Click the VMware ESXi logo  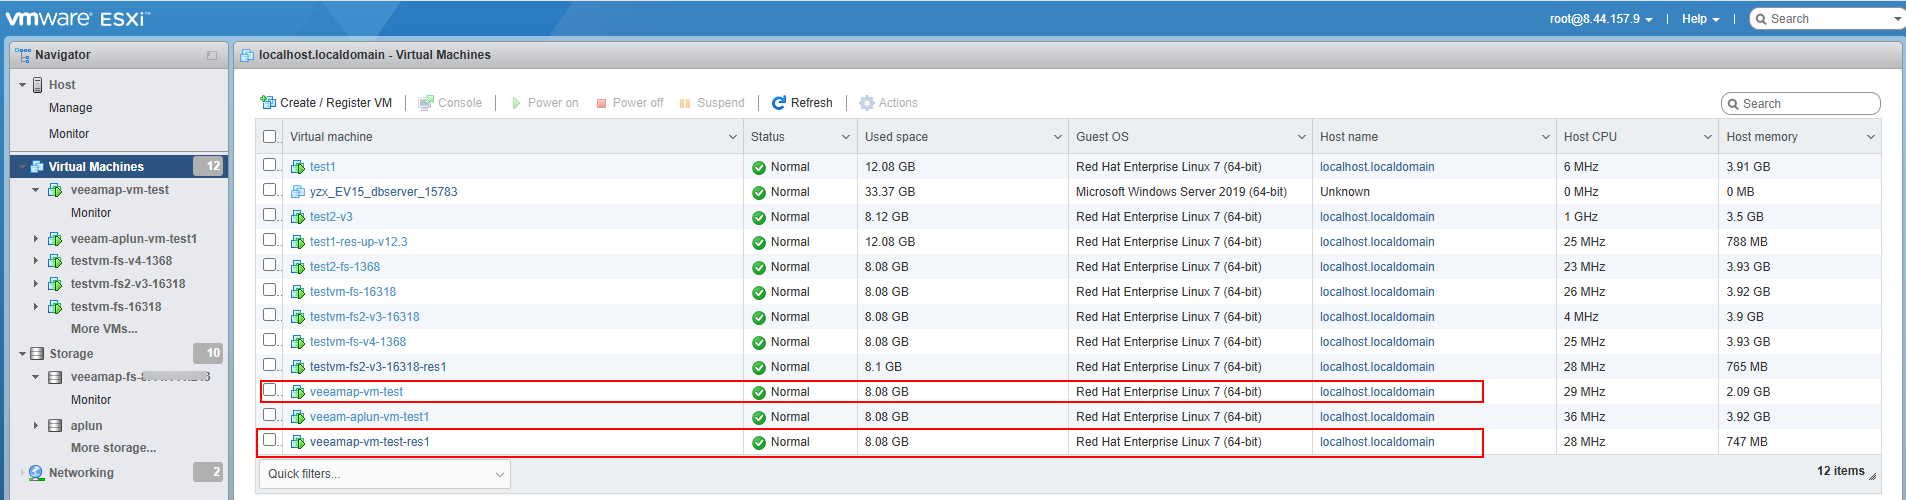(78, 18)
